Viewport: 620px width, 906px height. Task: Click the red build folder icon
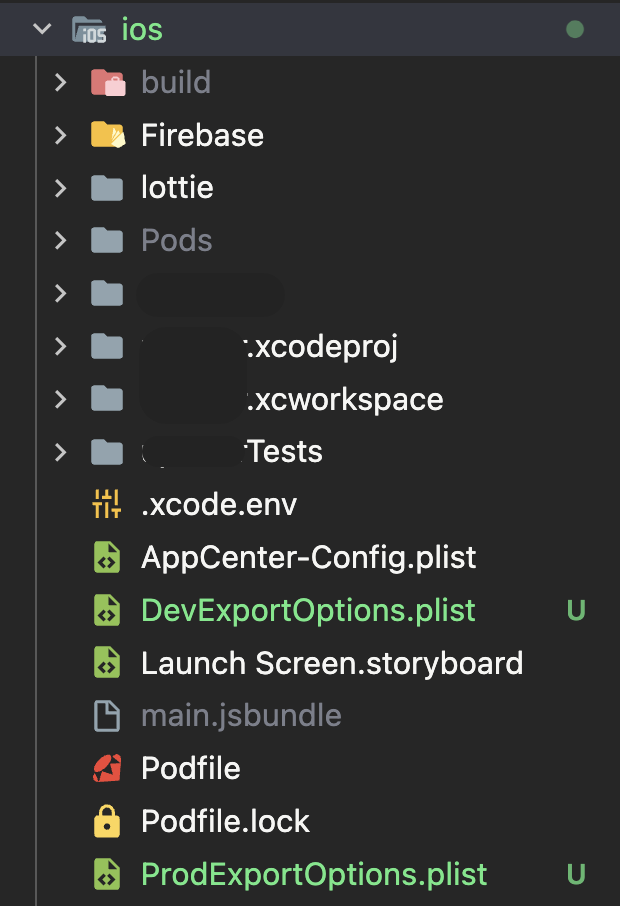point(107,82)
